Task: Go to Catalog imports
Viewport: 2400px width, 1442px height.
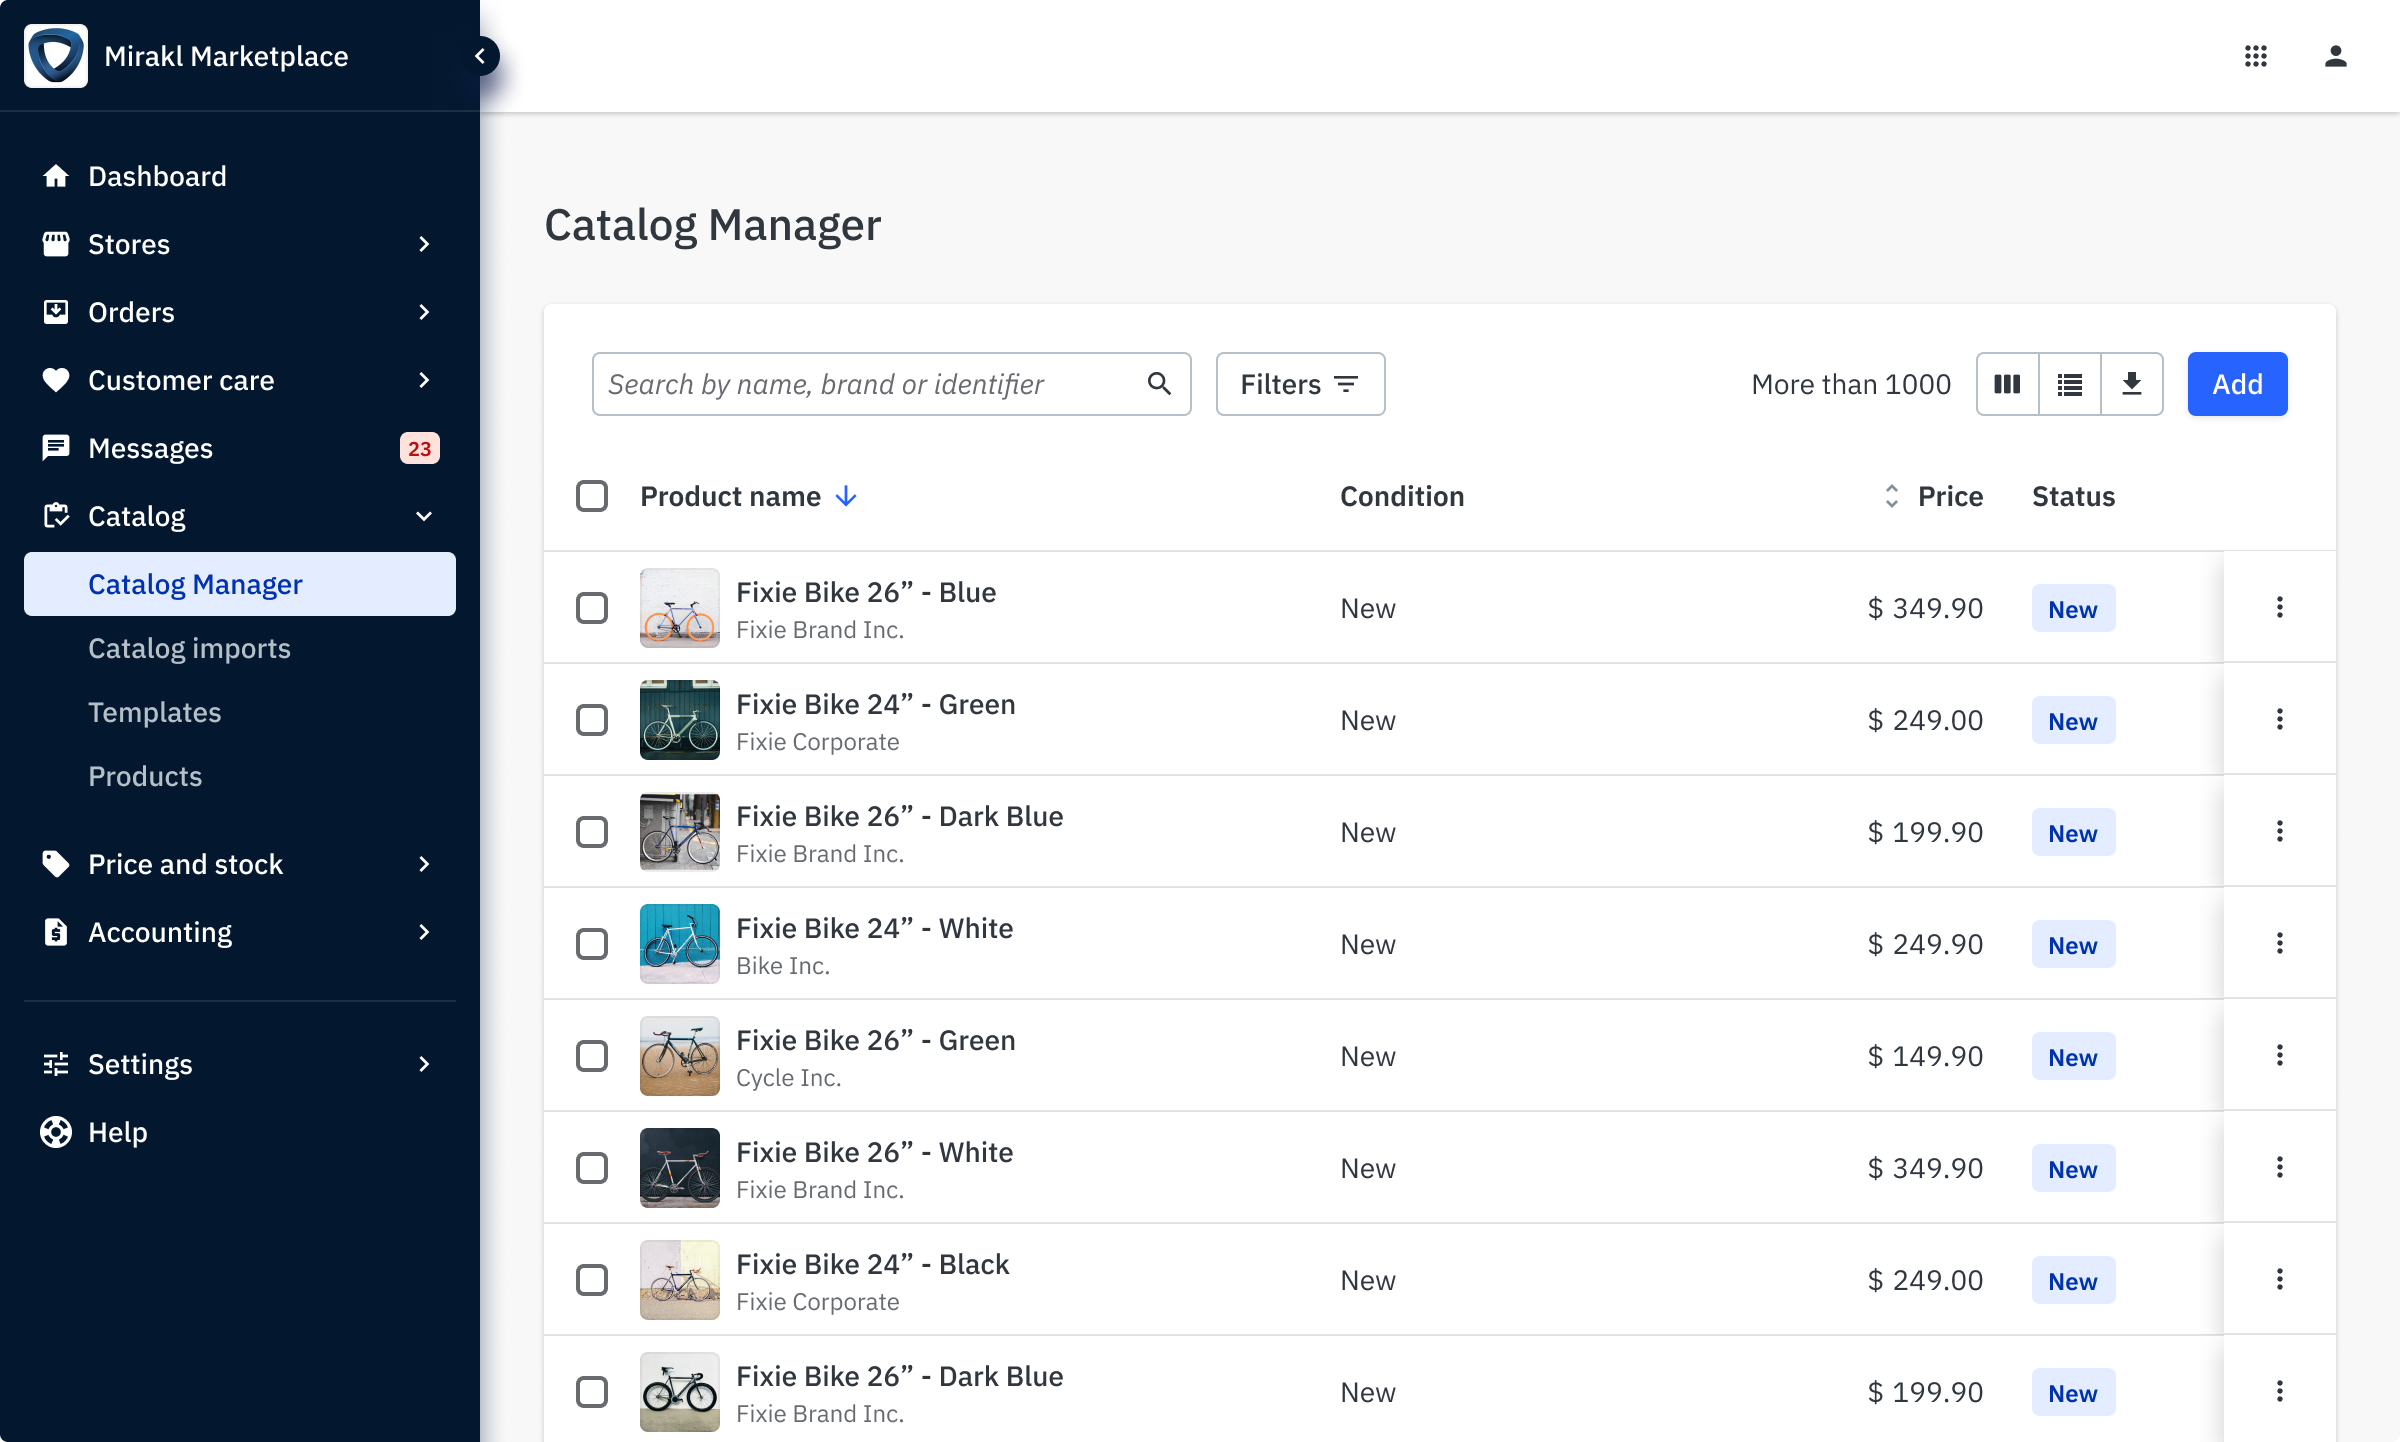Action: tap(189, 648)
